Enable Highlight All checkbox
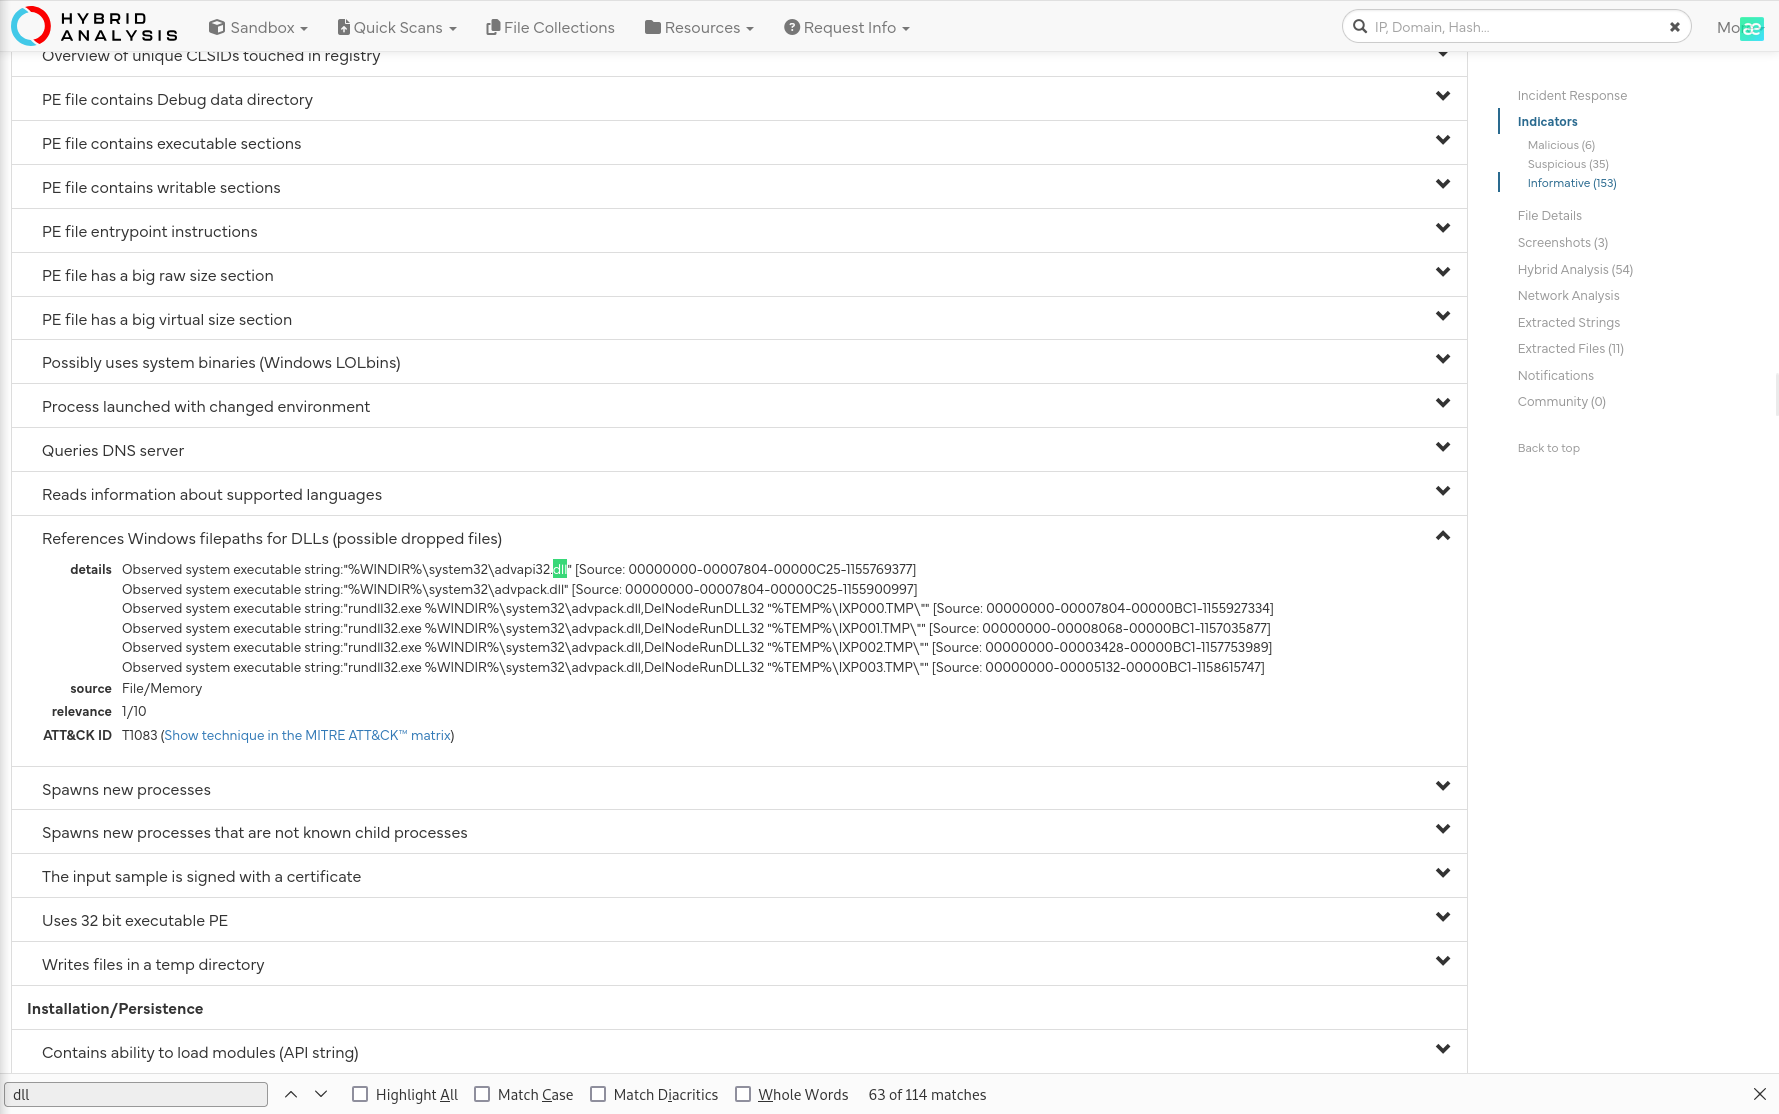Image resolution: width=1779 pixels, height=1114 pixels. click(360, 1094)
